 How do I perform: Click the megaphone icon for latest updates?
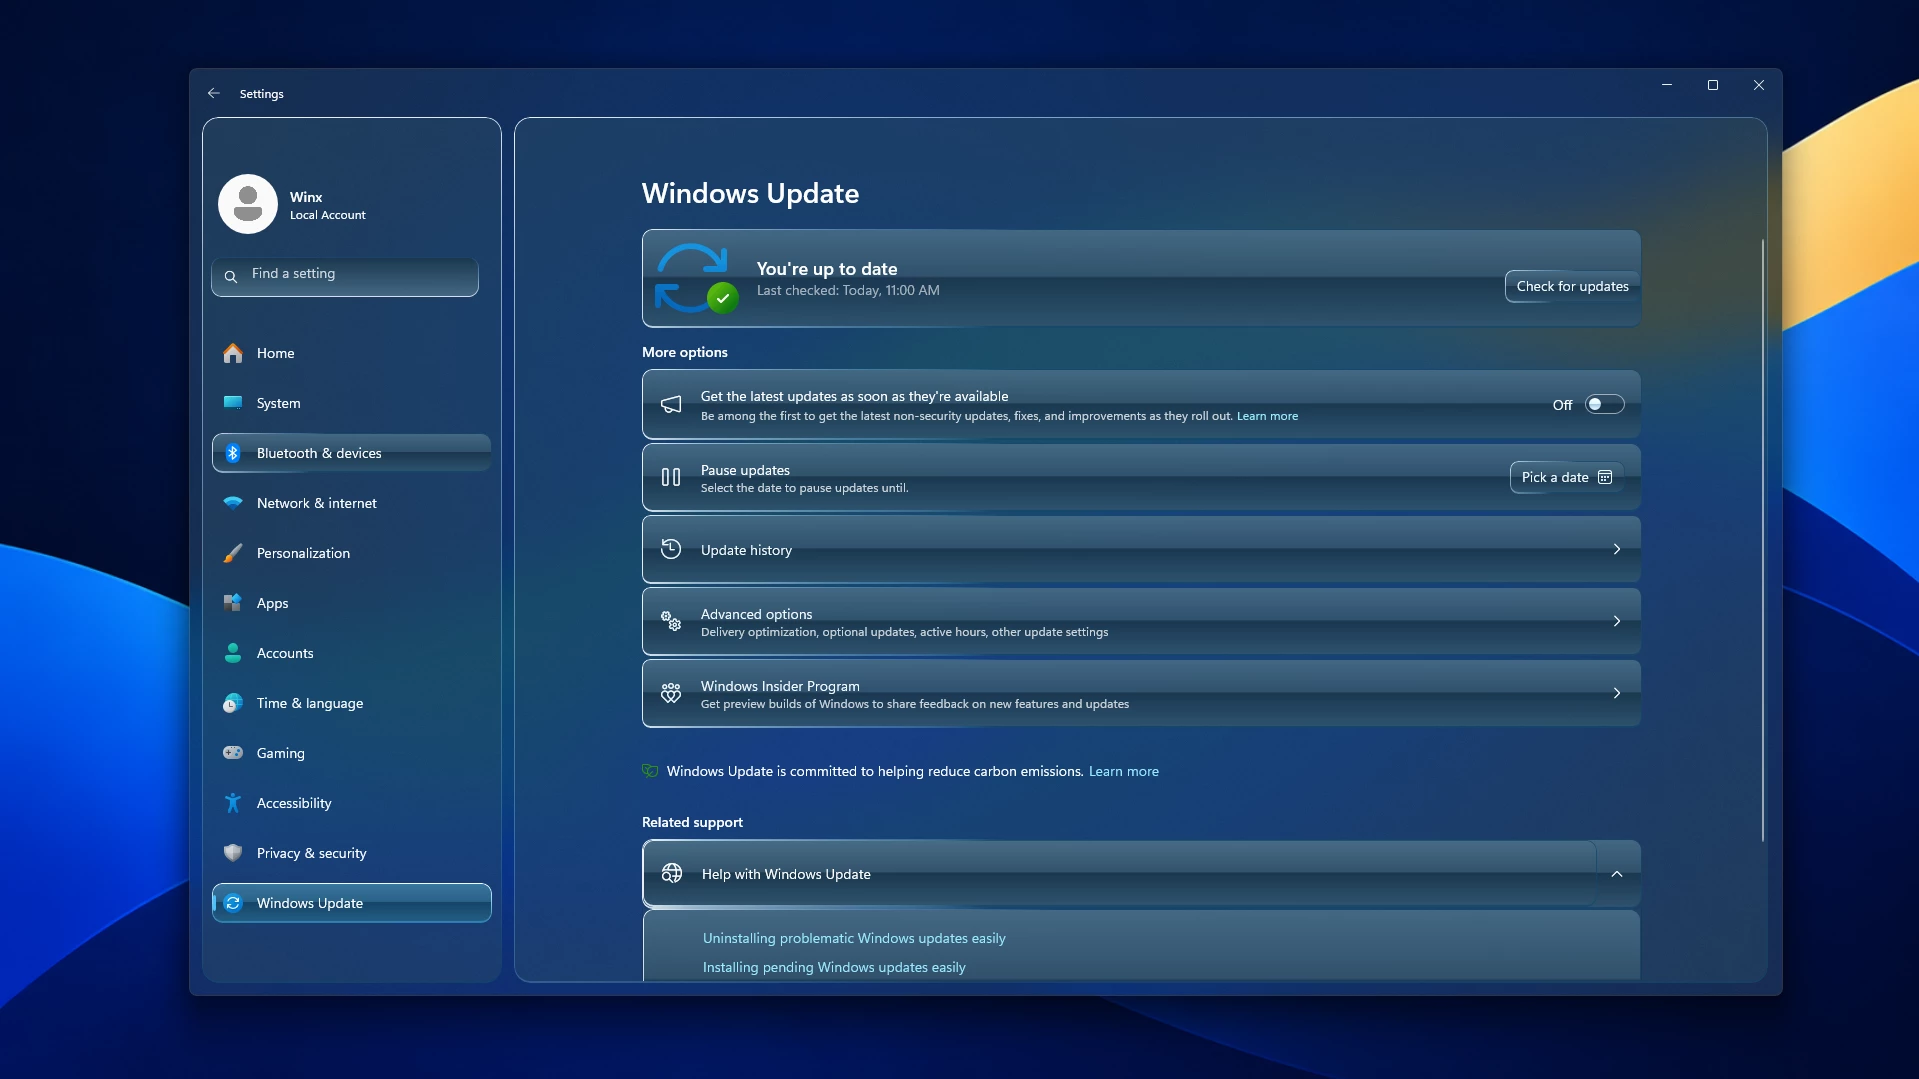pyautogui.click(x=671, y=405)
